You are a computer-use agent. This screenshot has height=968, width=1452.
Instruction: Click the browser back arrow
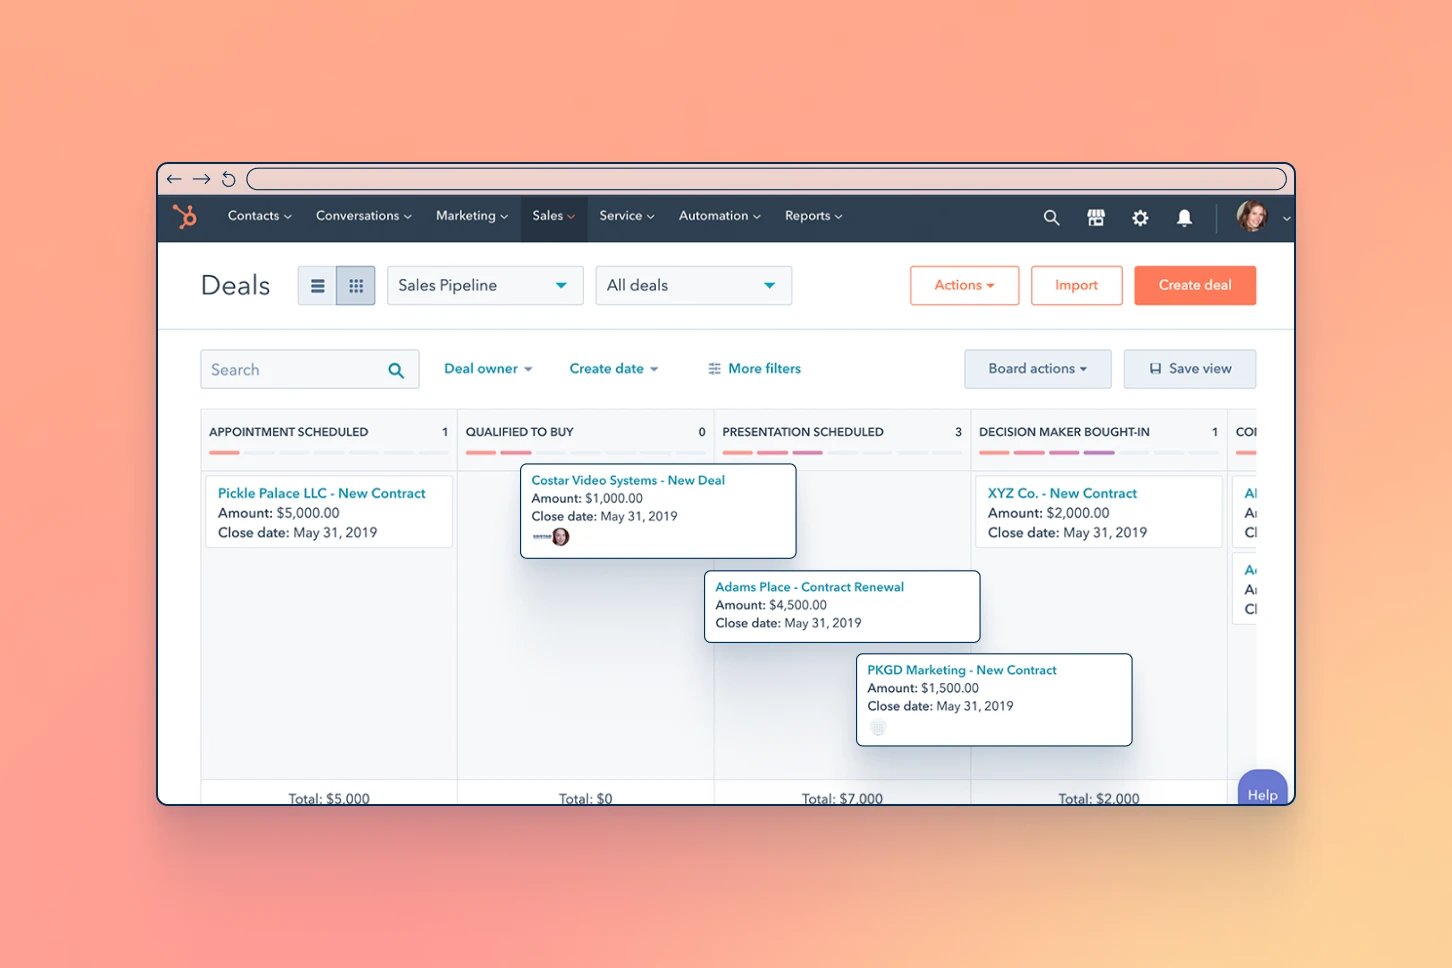(x=174, y=179)
